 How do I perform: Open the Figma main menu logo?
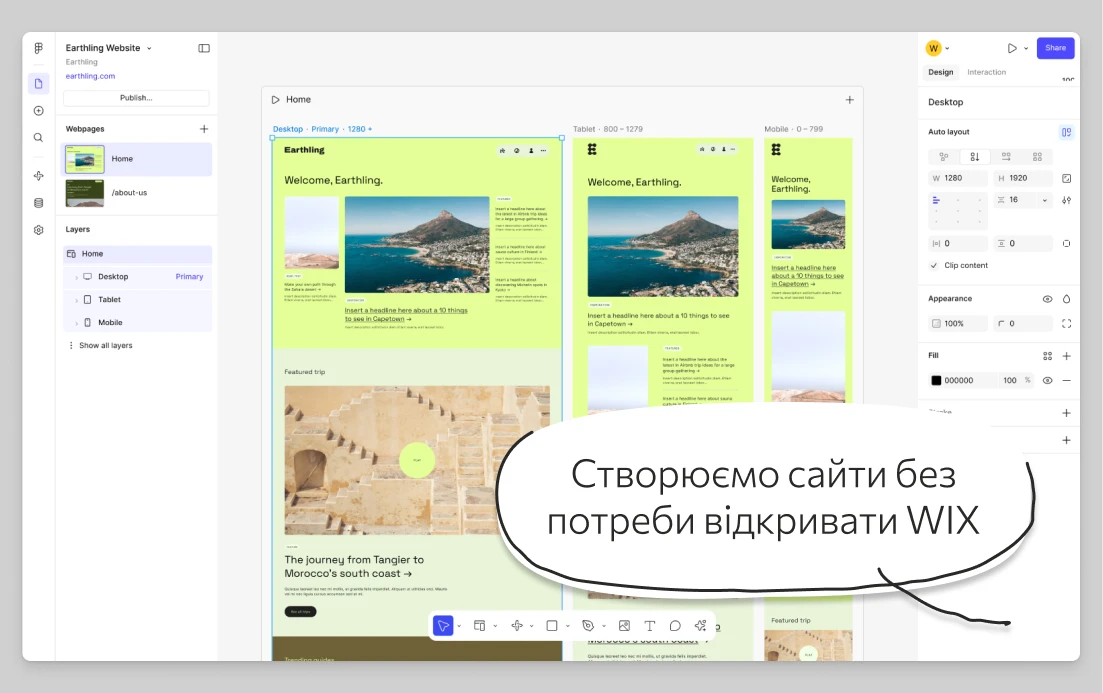pos(39,48)
